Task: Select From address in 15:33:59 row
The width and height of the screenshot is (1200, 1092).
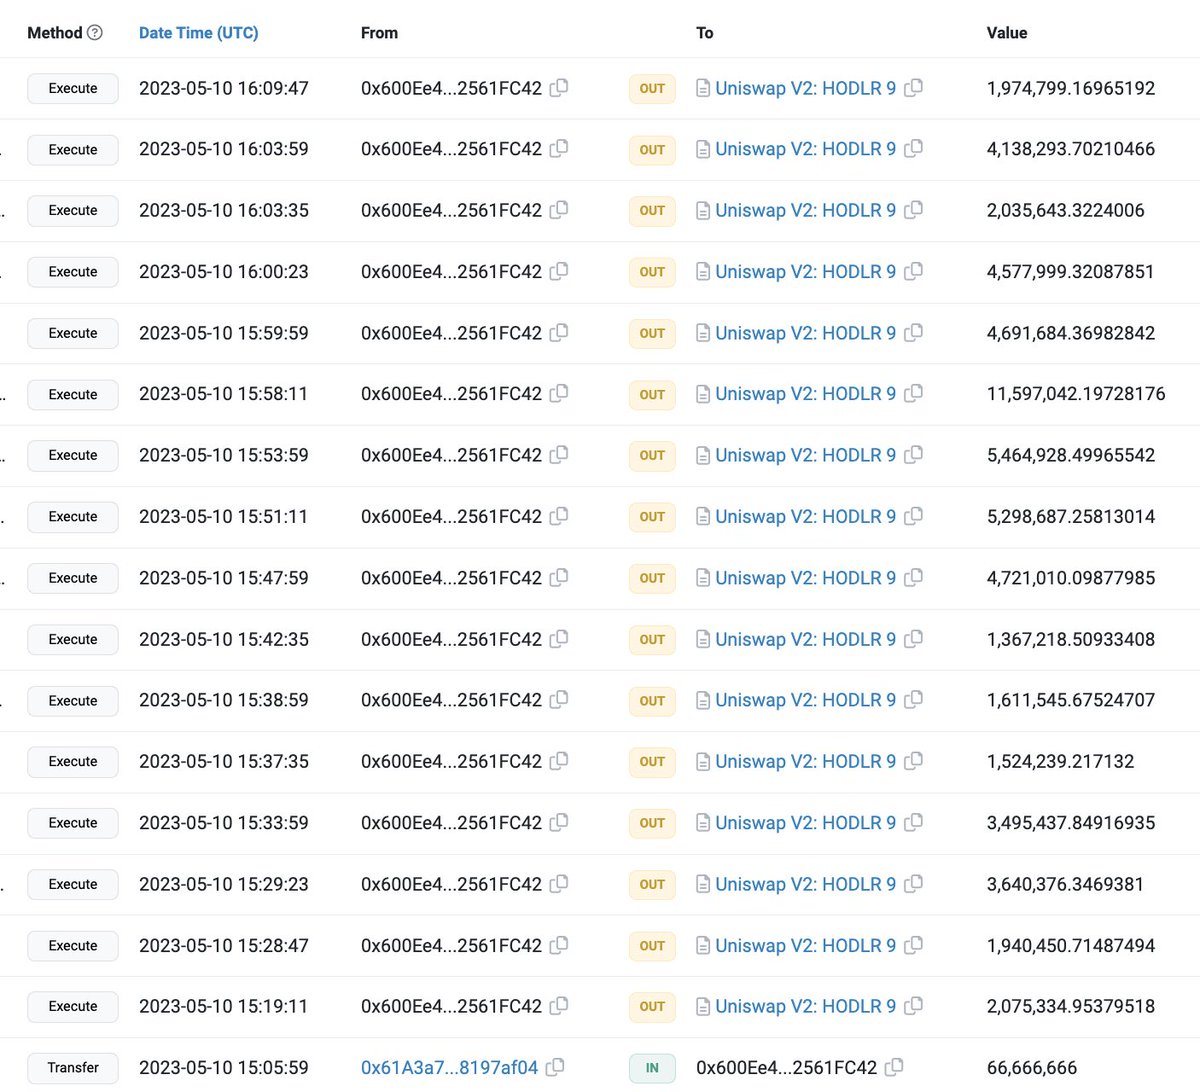Action: click(x=451, y=823)
